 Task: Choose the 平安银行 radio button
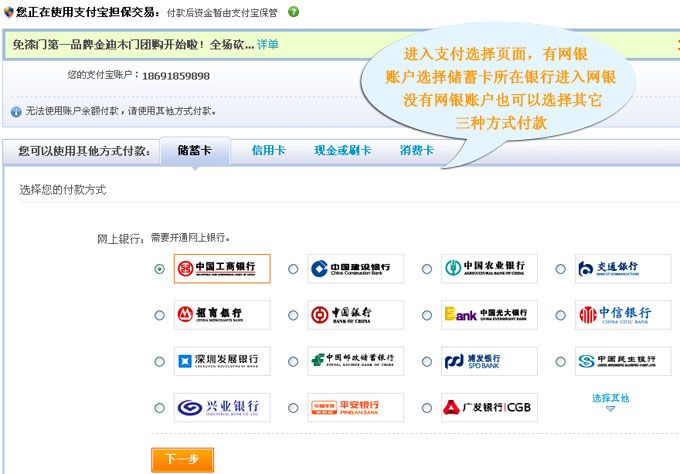click(x=293, y=408)
